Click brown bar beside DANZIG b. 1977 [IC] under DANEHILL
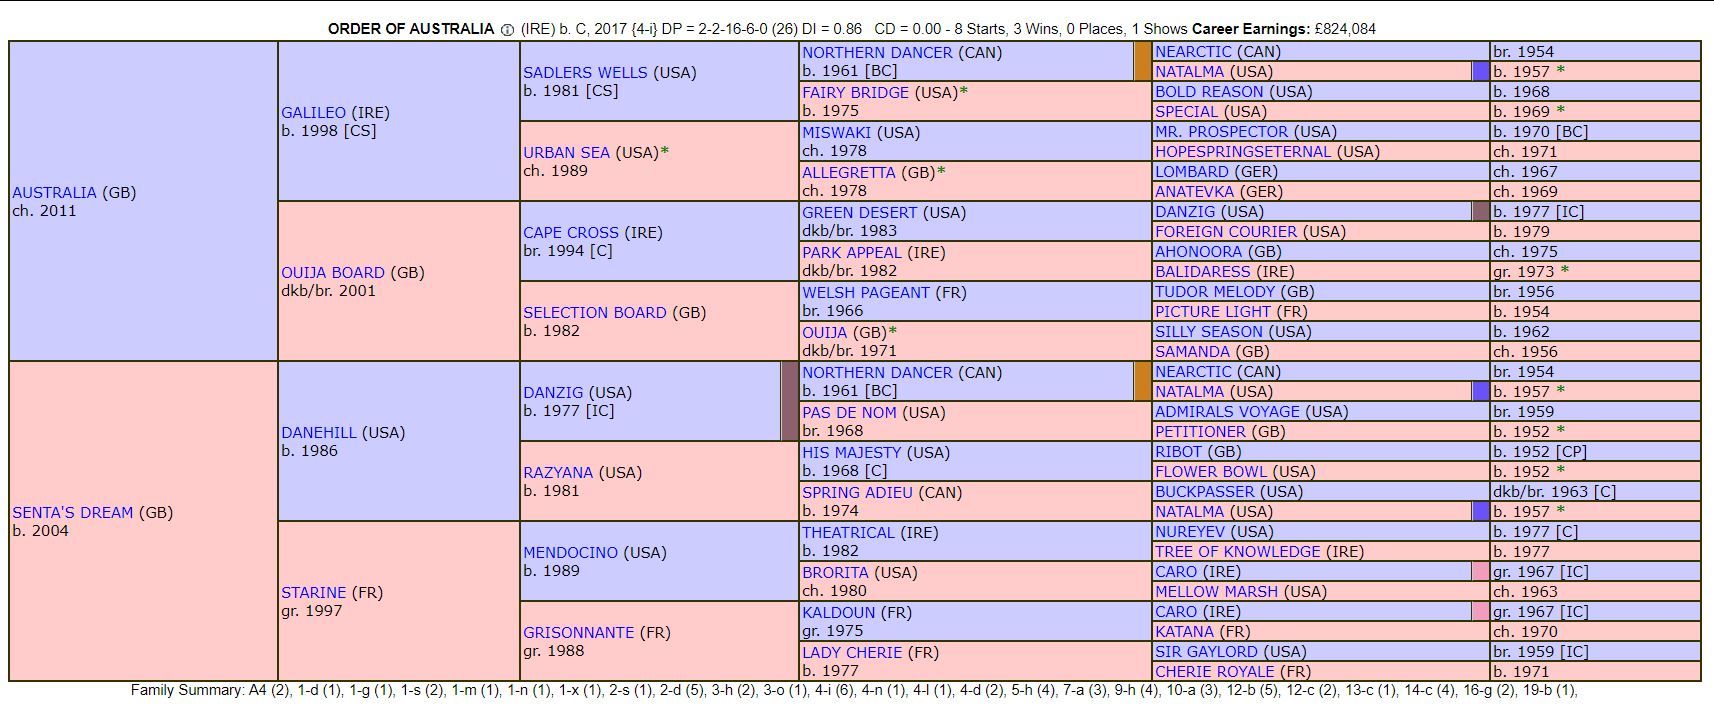 click(790, 401)
